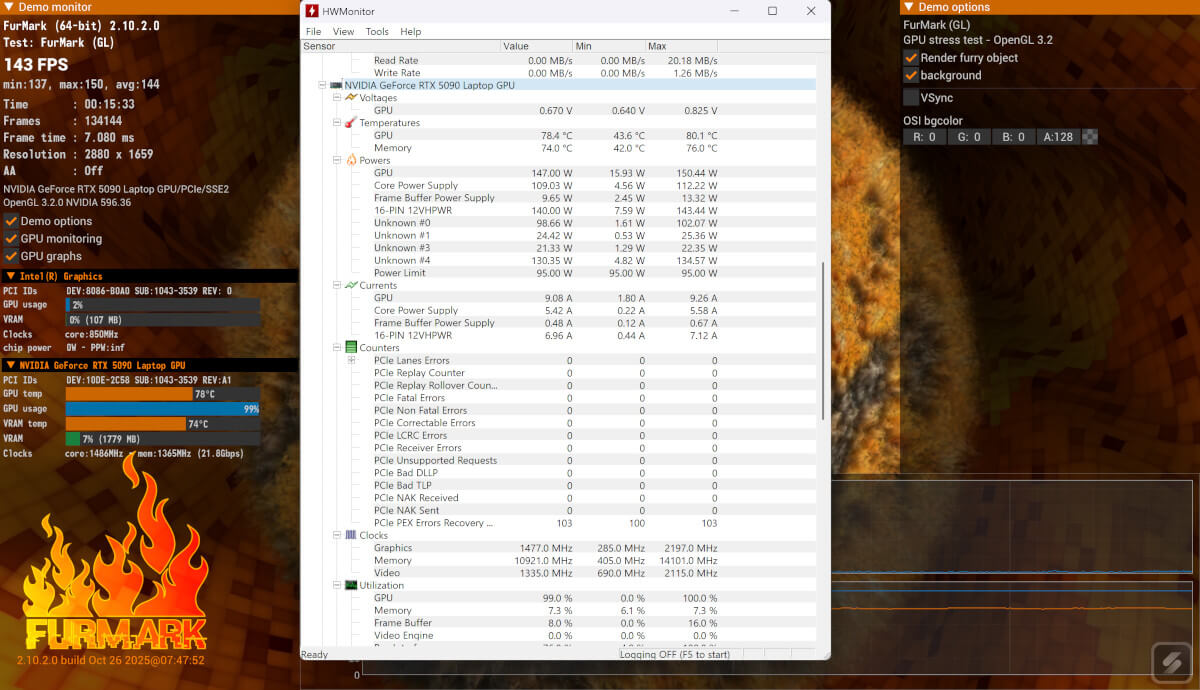Click the R: 0 bgcolor field

point(925,137)
